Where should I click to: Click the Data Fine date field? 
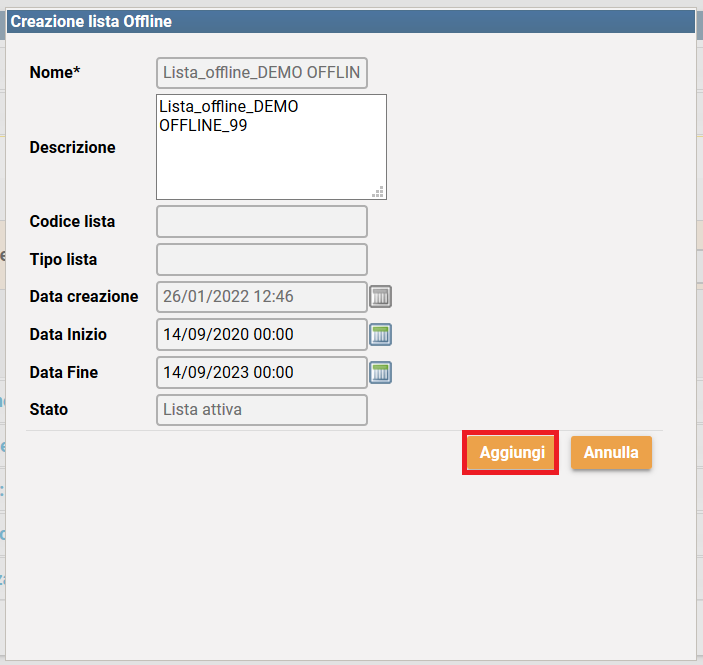(x=262, y=373)
